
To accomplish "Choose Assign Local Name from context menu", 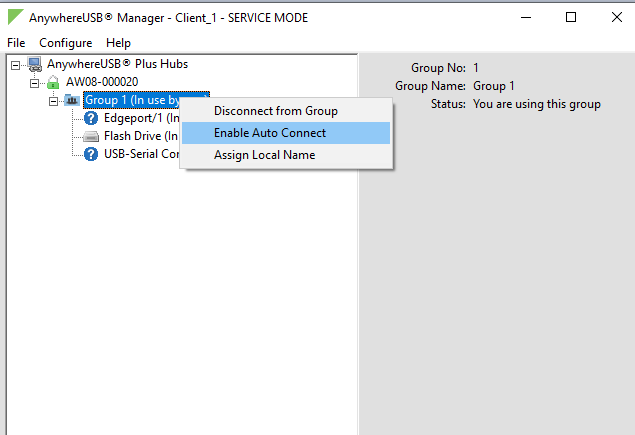I will tap(264, 155).
